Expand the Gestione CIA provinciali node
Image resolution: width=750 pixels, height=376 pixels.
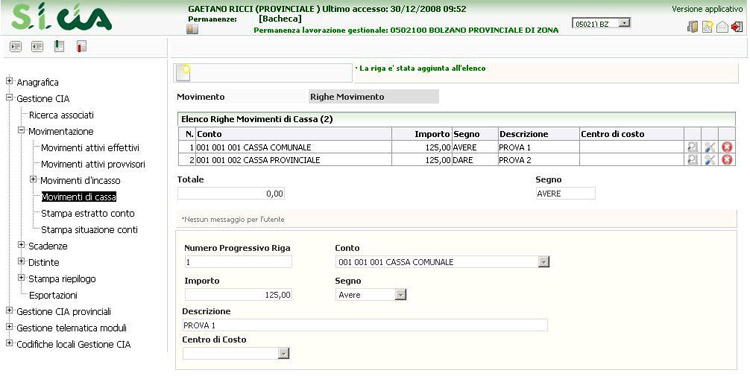pyautogui.click(x=9, y=311)
